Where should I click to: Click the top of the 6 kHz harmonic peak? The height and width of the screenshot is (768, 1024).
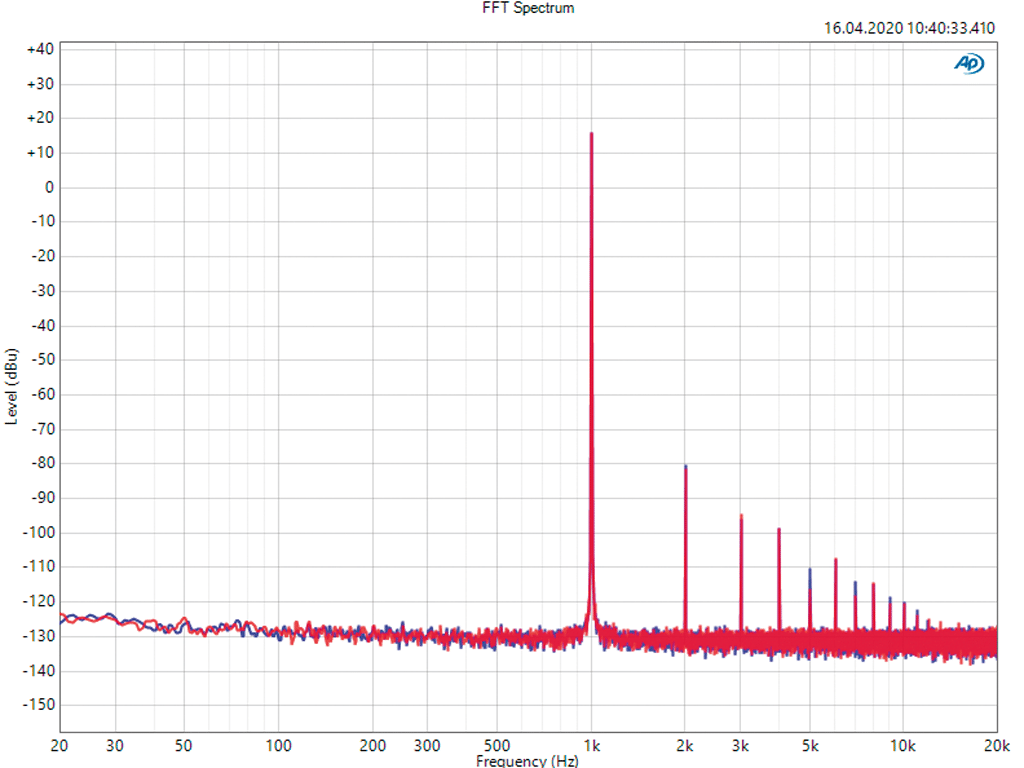[x=835, y=560]
